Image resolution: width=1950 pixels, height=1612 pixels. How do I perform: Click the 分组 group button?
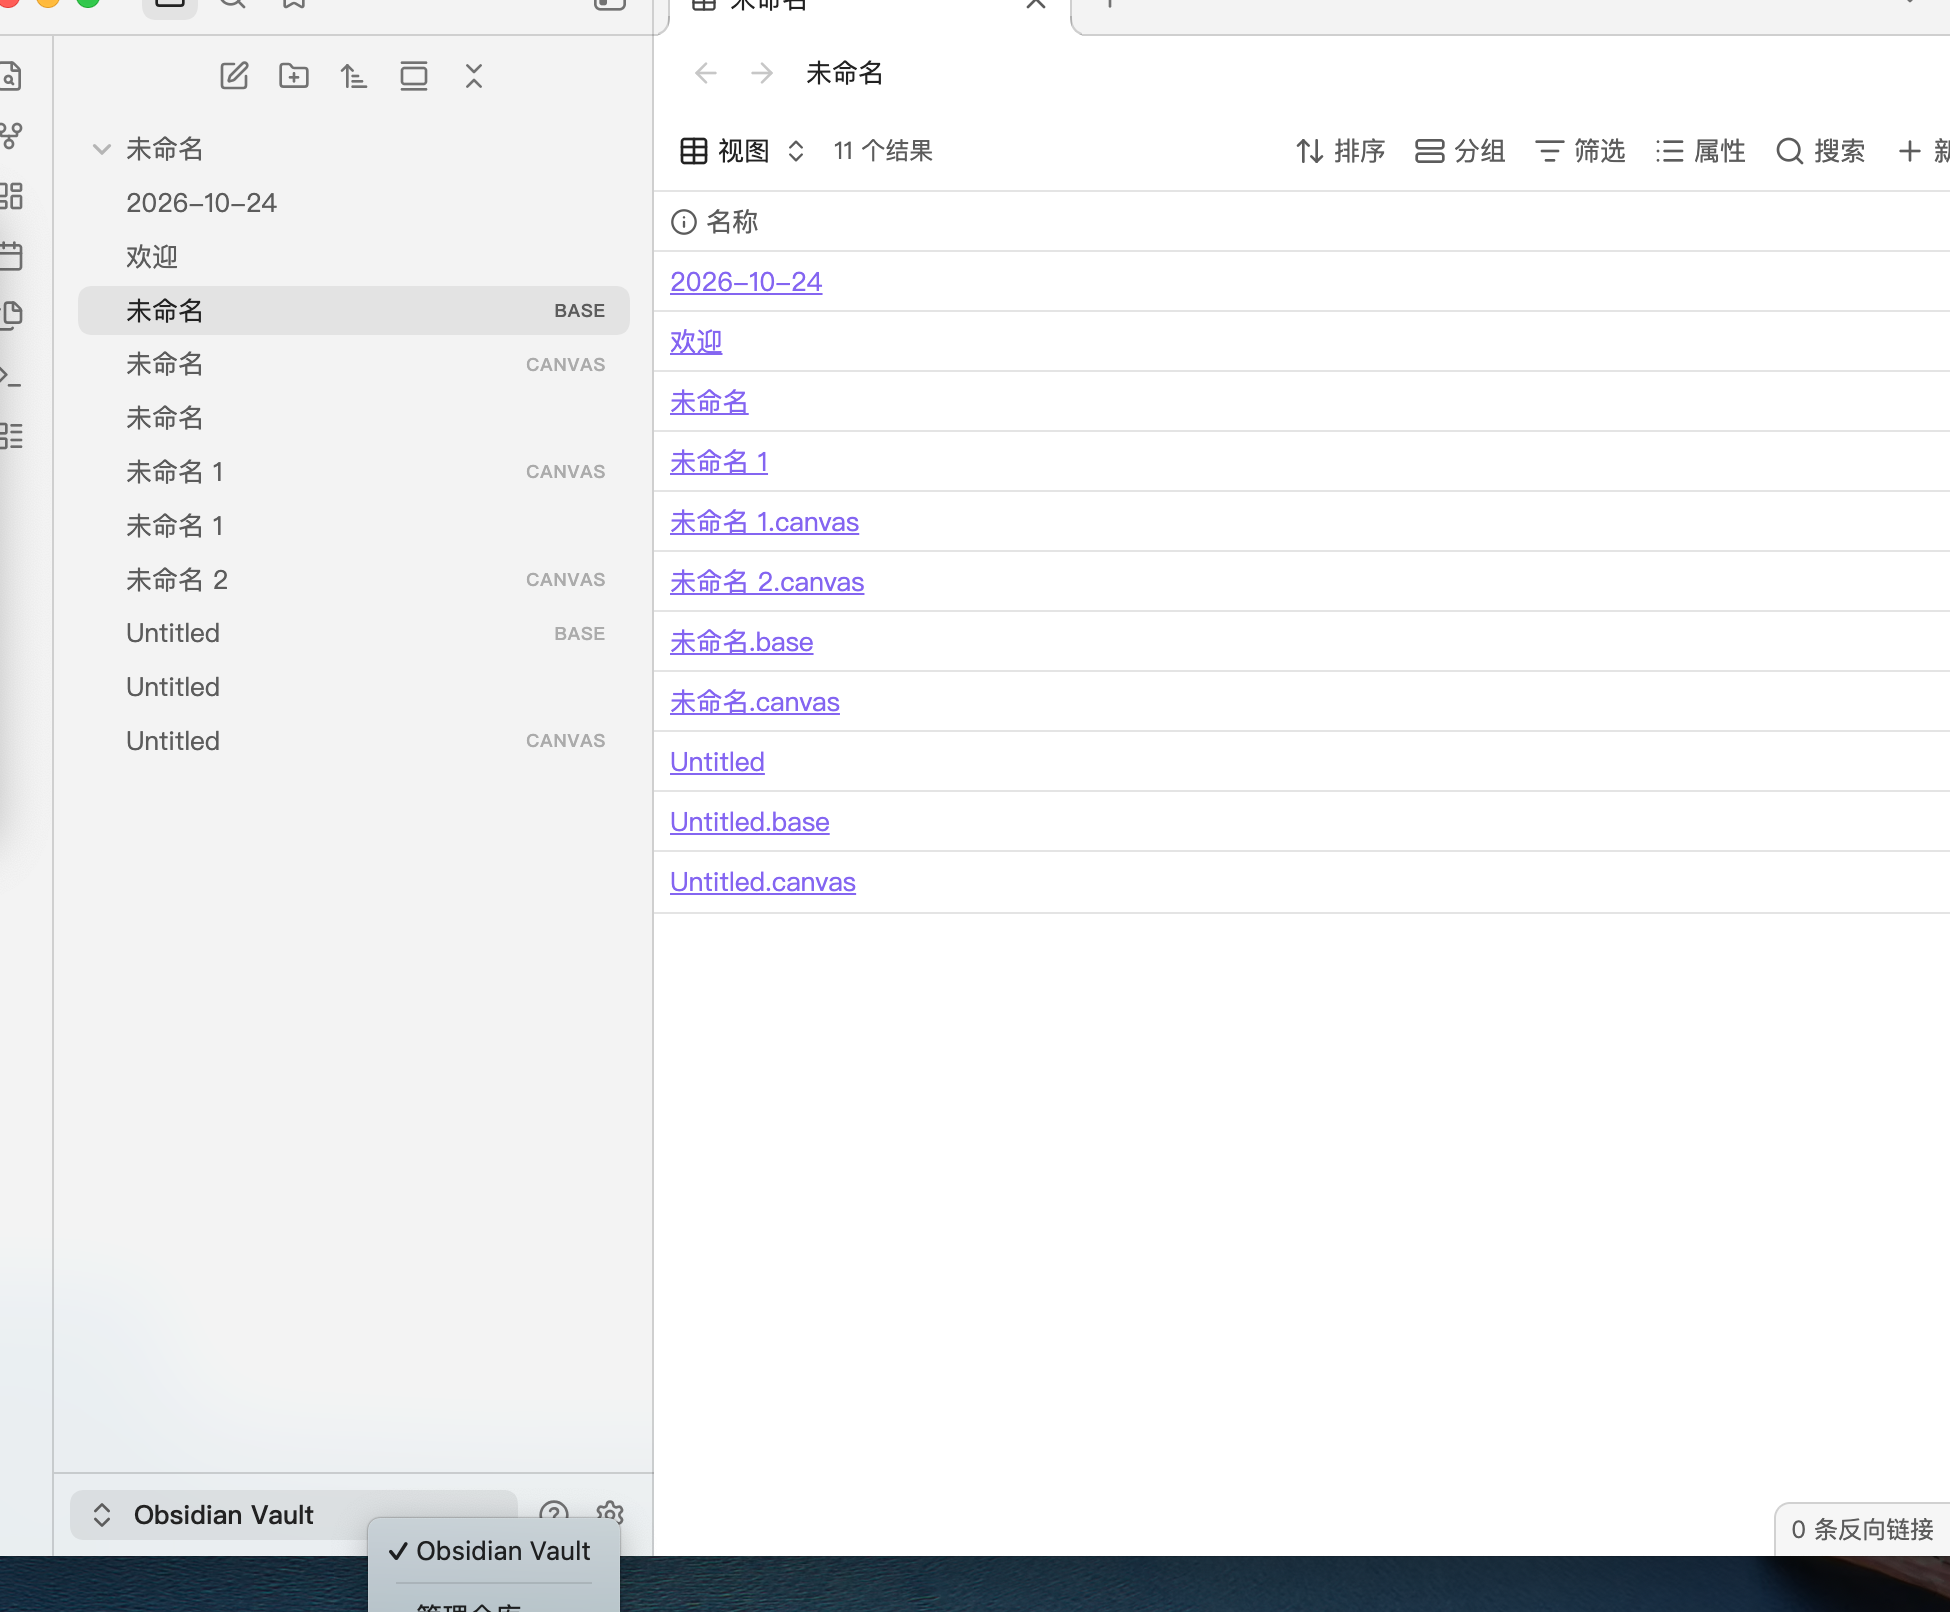pos(1461,151)
